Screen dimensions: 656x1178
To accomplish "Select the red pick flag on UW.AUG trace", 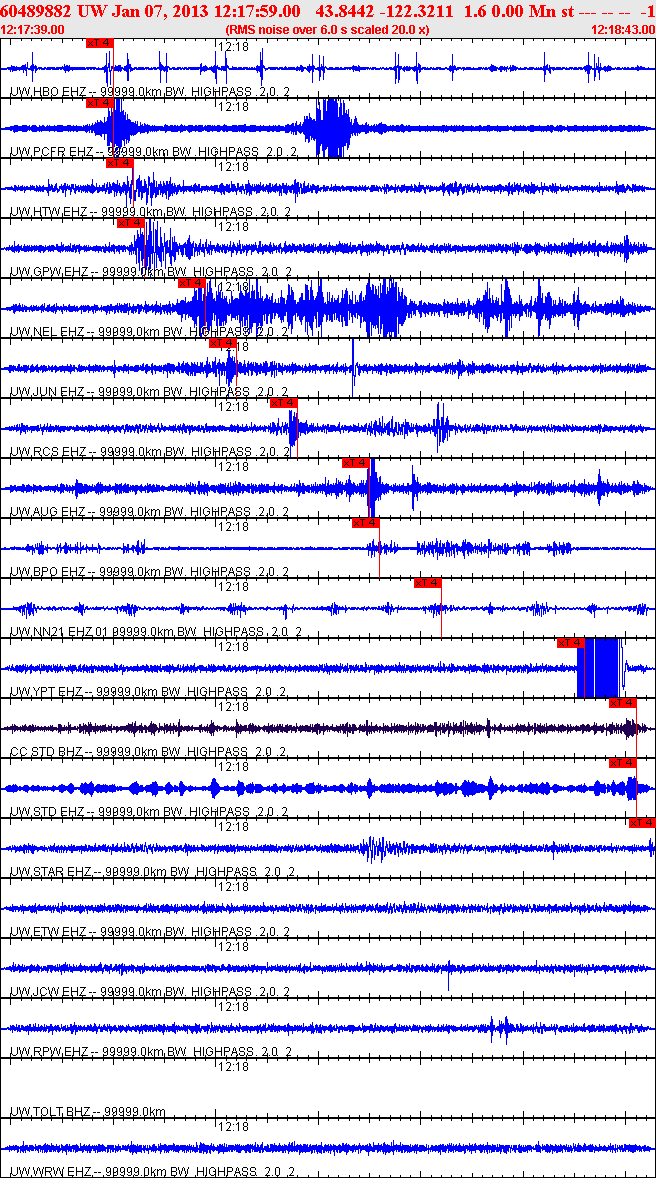I will (x=356, y=463).
